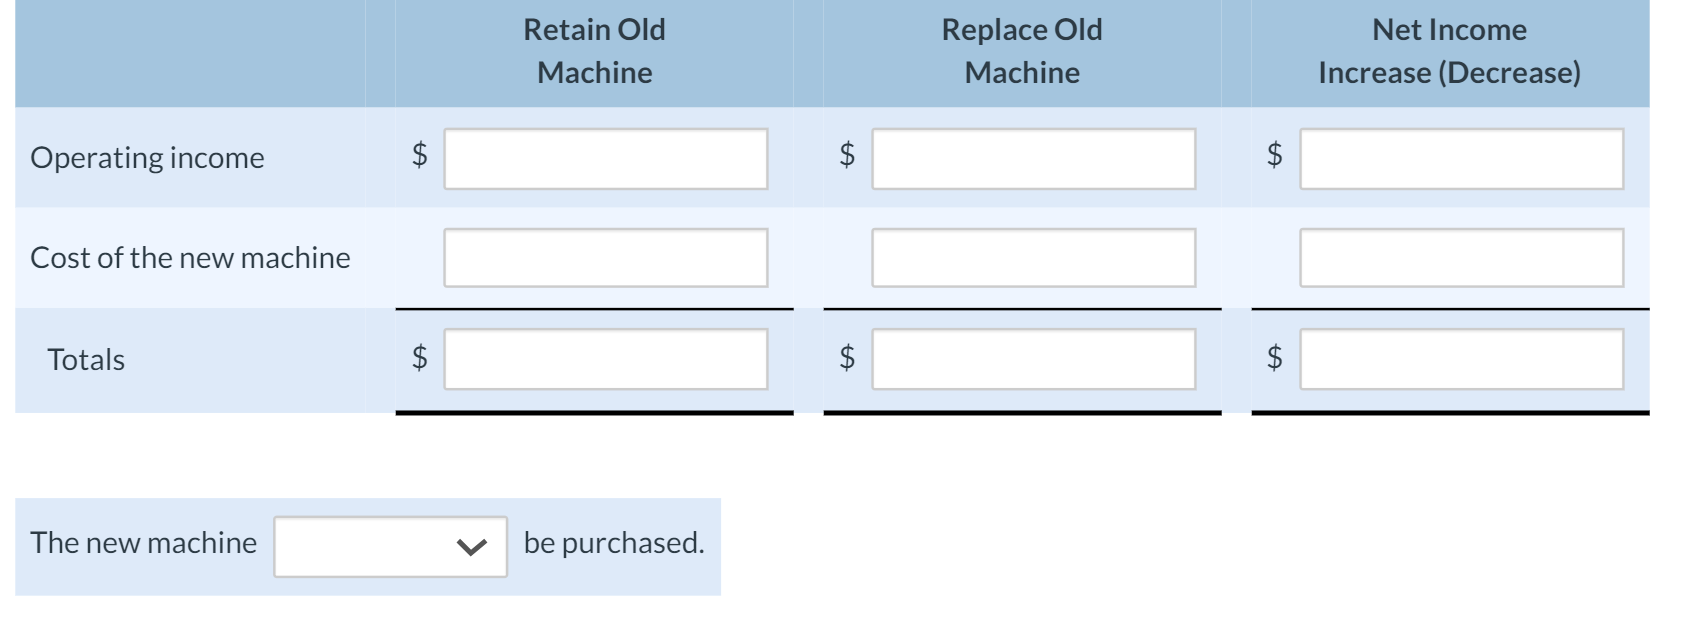
Task: Select the Operating income Net Income Increase field
Action: pyautogui.click(x=1460, y=157)
